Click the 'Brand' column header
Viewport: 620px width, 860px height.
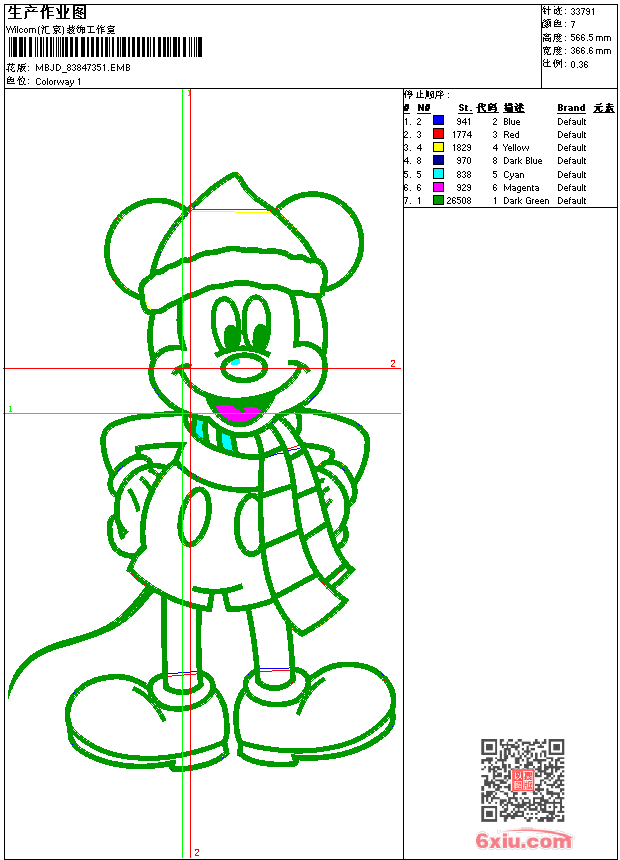pyautogui.click(x=571, y=108)
